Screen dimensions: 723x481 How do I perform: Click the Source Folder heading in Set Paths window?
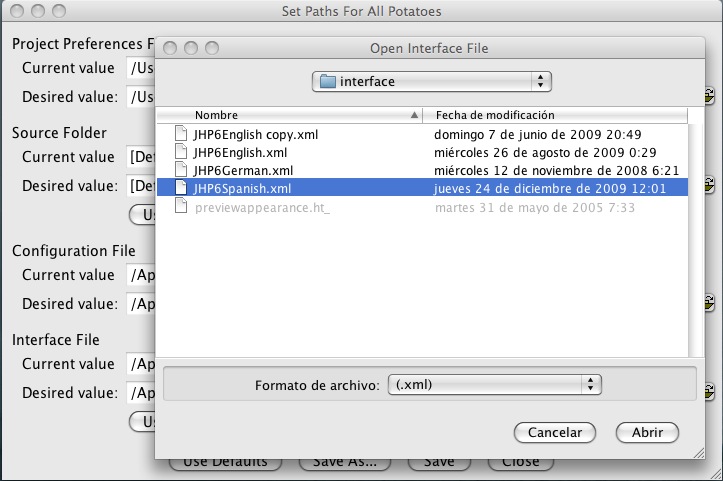coord(59,133)
